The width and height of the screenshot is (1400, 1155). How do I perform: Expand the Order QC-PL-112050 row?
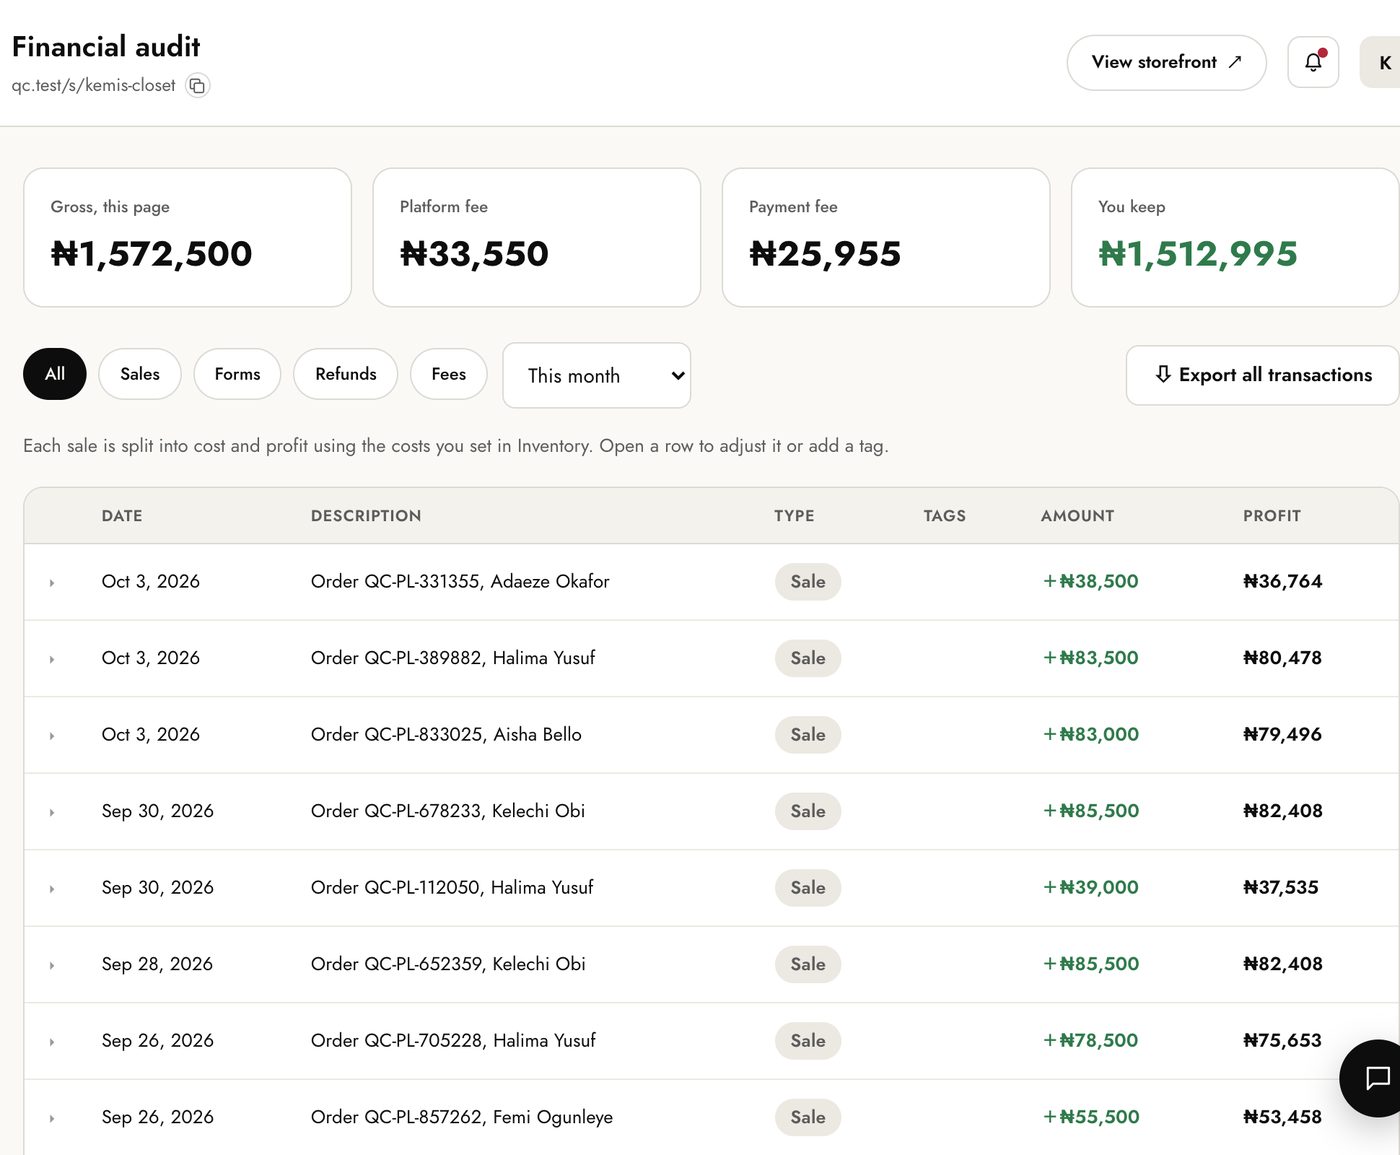[52, 889]
